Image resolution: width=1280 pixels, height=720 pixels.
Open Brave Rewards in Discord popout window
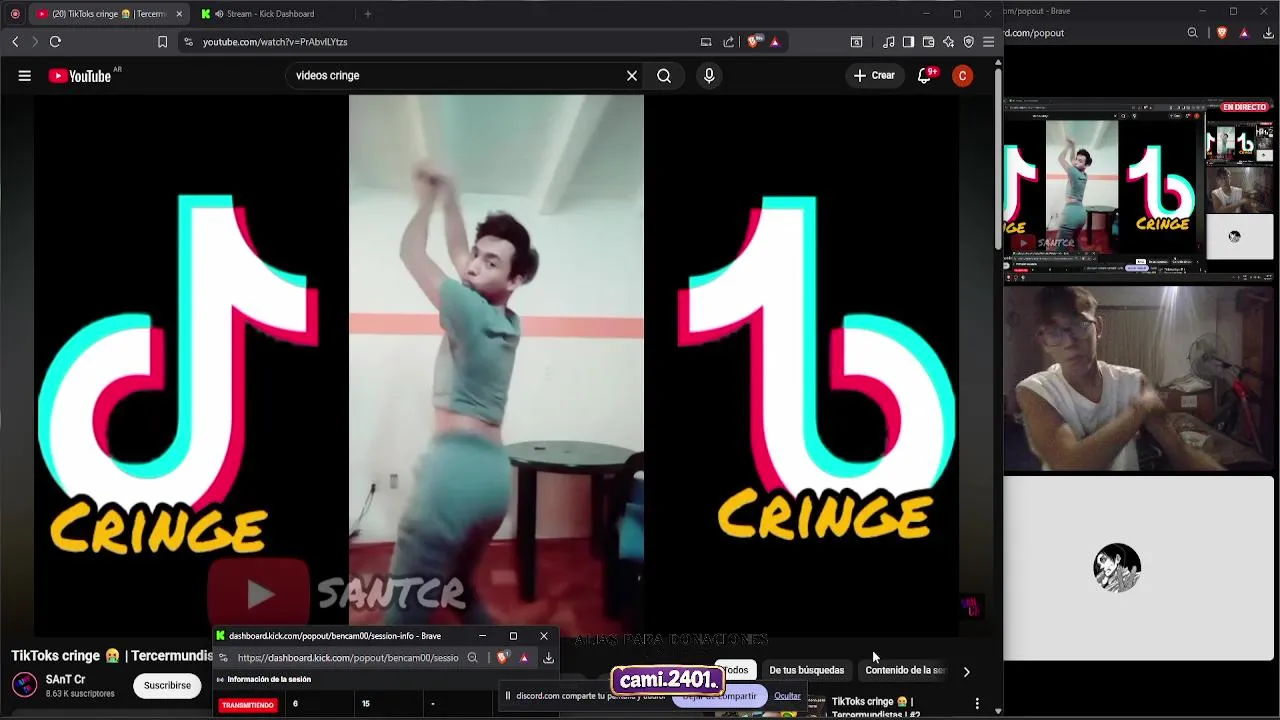coord(1244,33)
